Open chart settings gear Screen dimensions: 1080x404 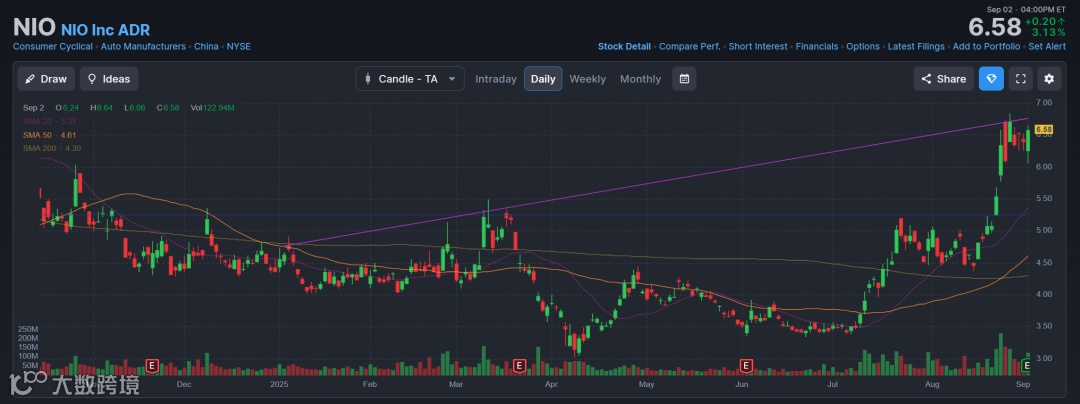tap(1049, 78)
